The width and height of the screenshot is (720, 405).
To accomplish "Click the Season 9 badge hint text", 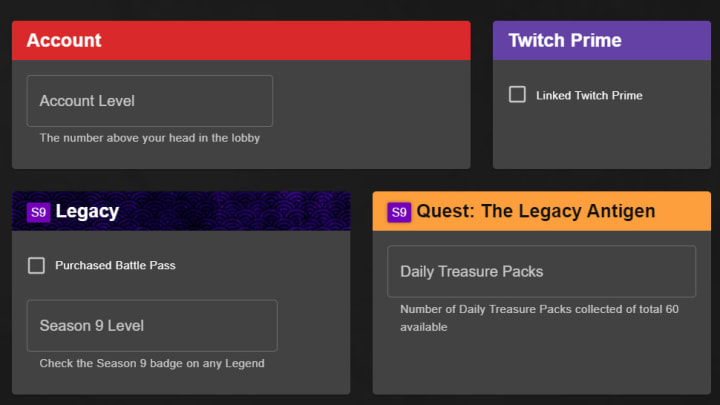I will point(152,363).
